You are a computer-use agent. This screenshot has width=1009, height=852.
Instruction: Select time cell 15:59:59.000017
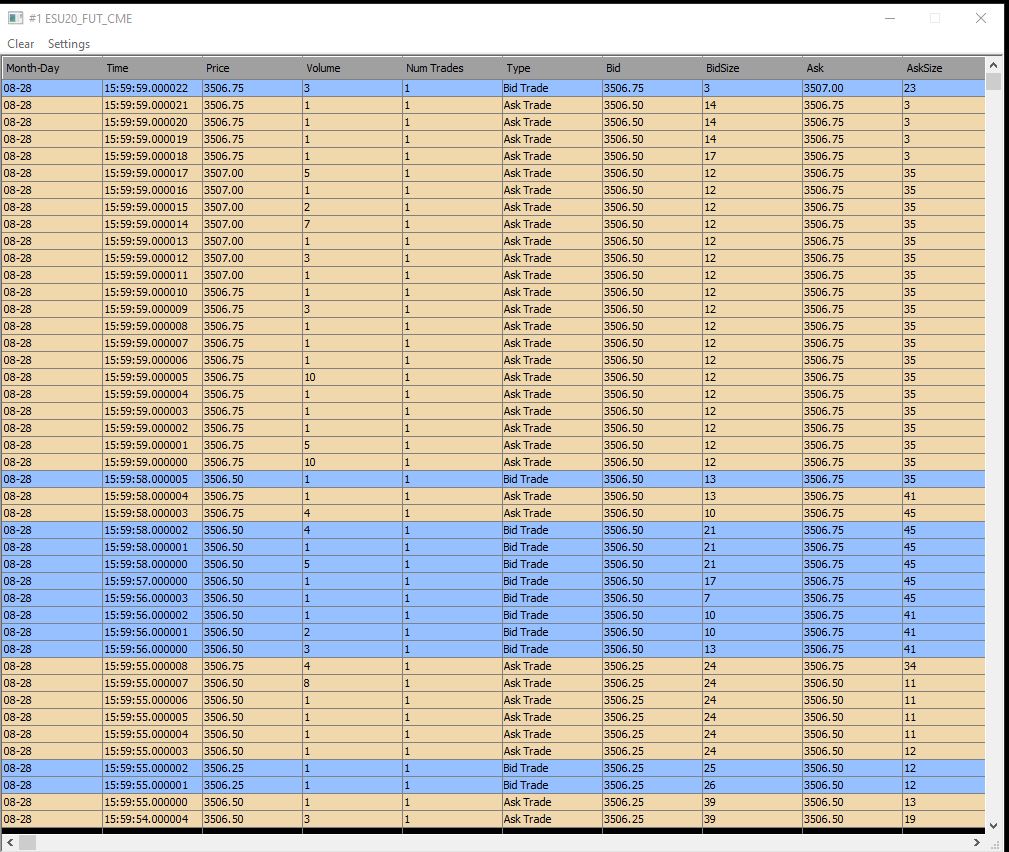[x=153, y=173]
